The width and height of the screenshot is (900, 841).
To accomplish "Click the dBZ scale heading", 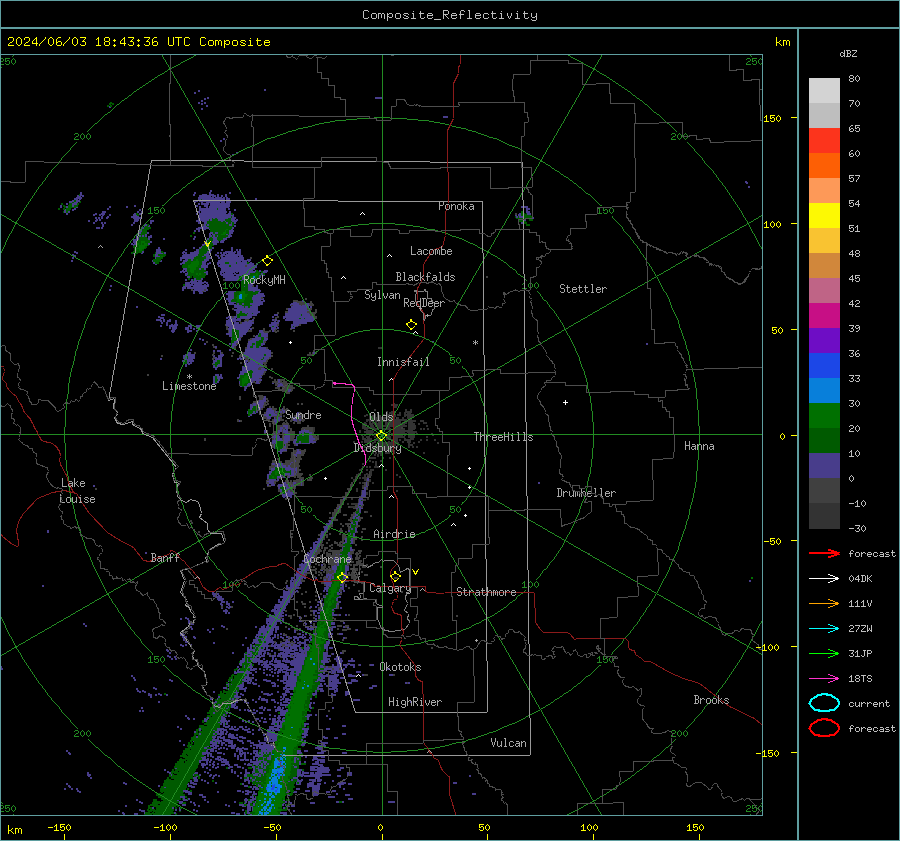I will click(848, 54).
